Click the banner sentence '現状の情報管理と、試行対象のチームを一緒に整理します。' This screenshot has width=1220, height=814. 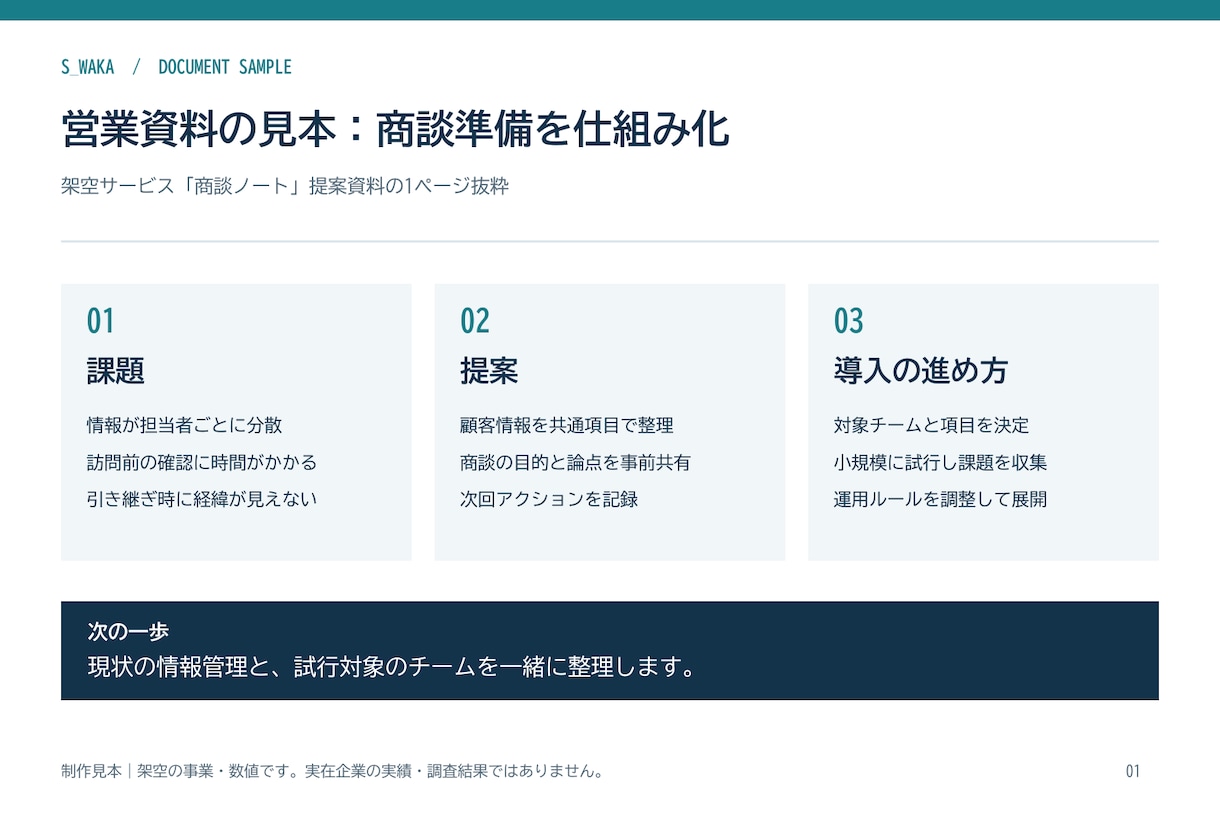pos(392,666)
